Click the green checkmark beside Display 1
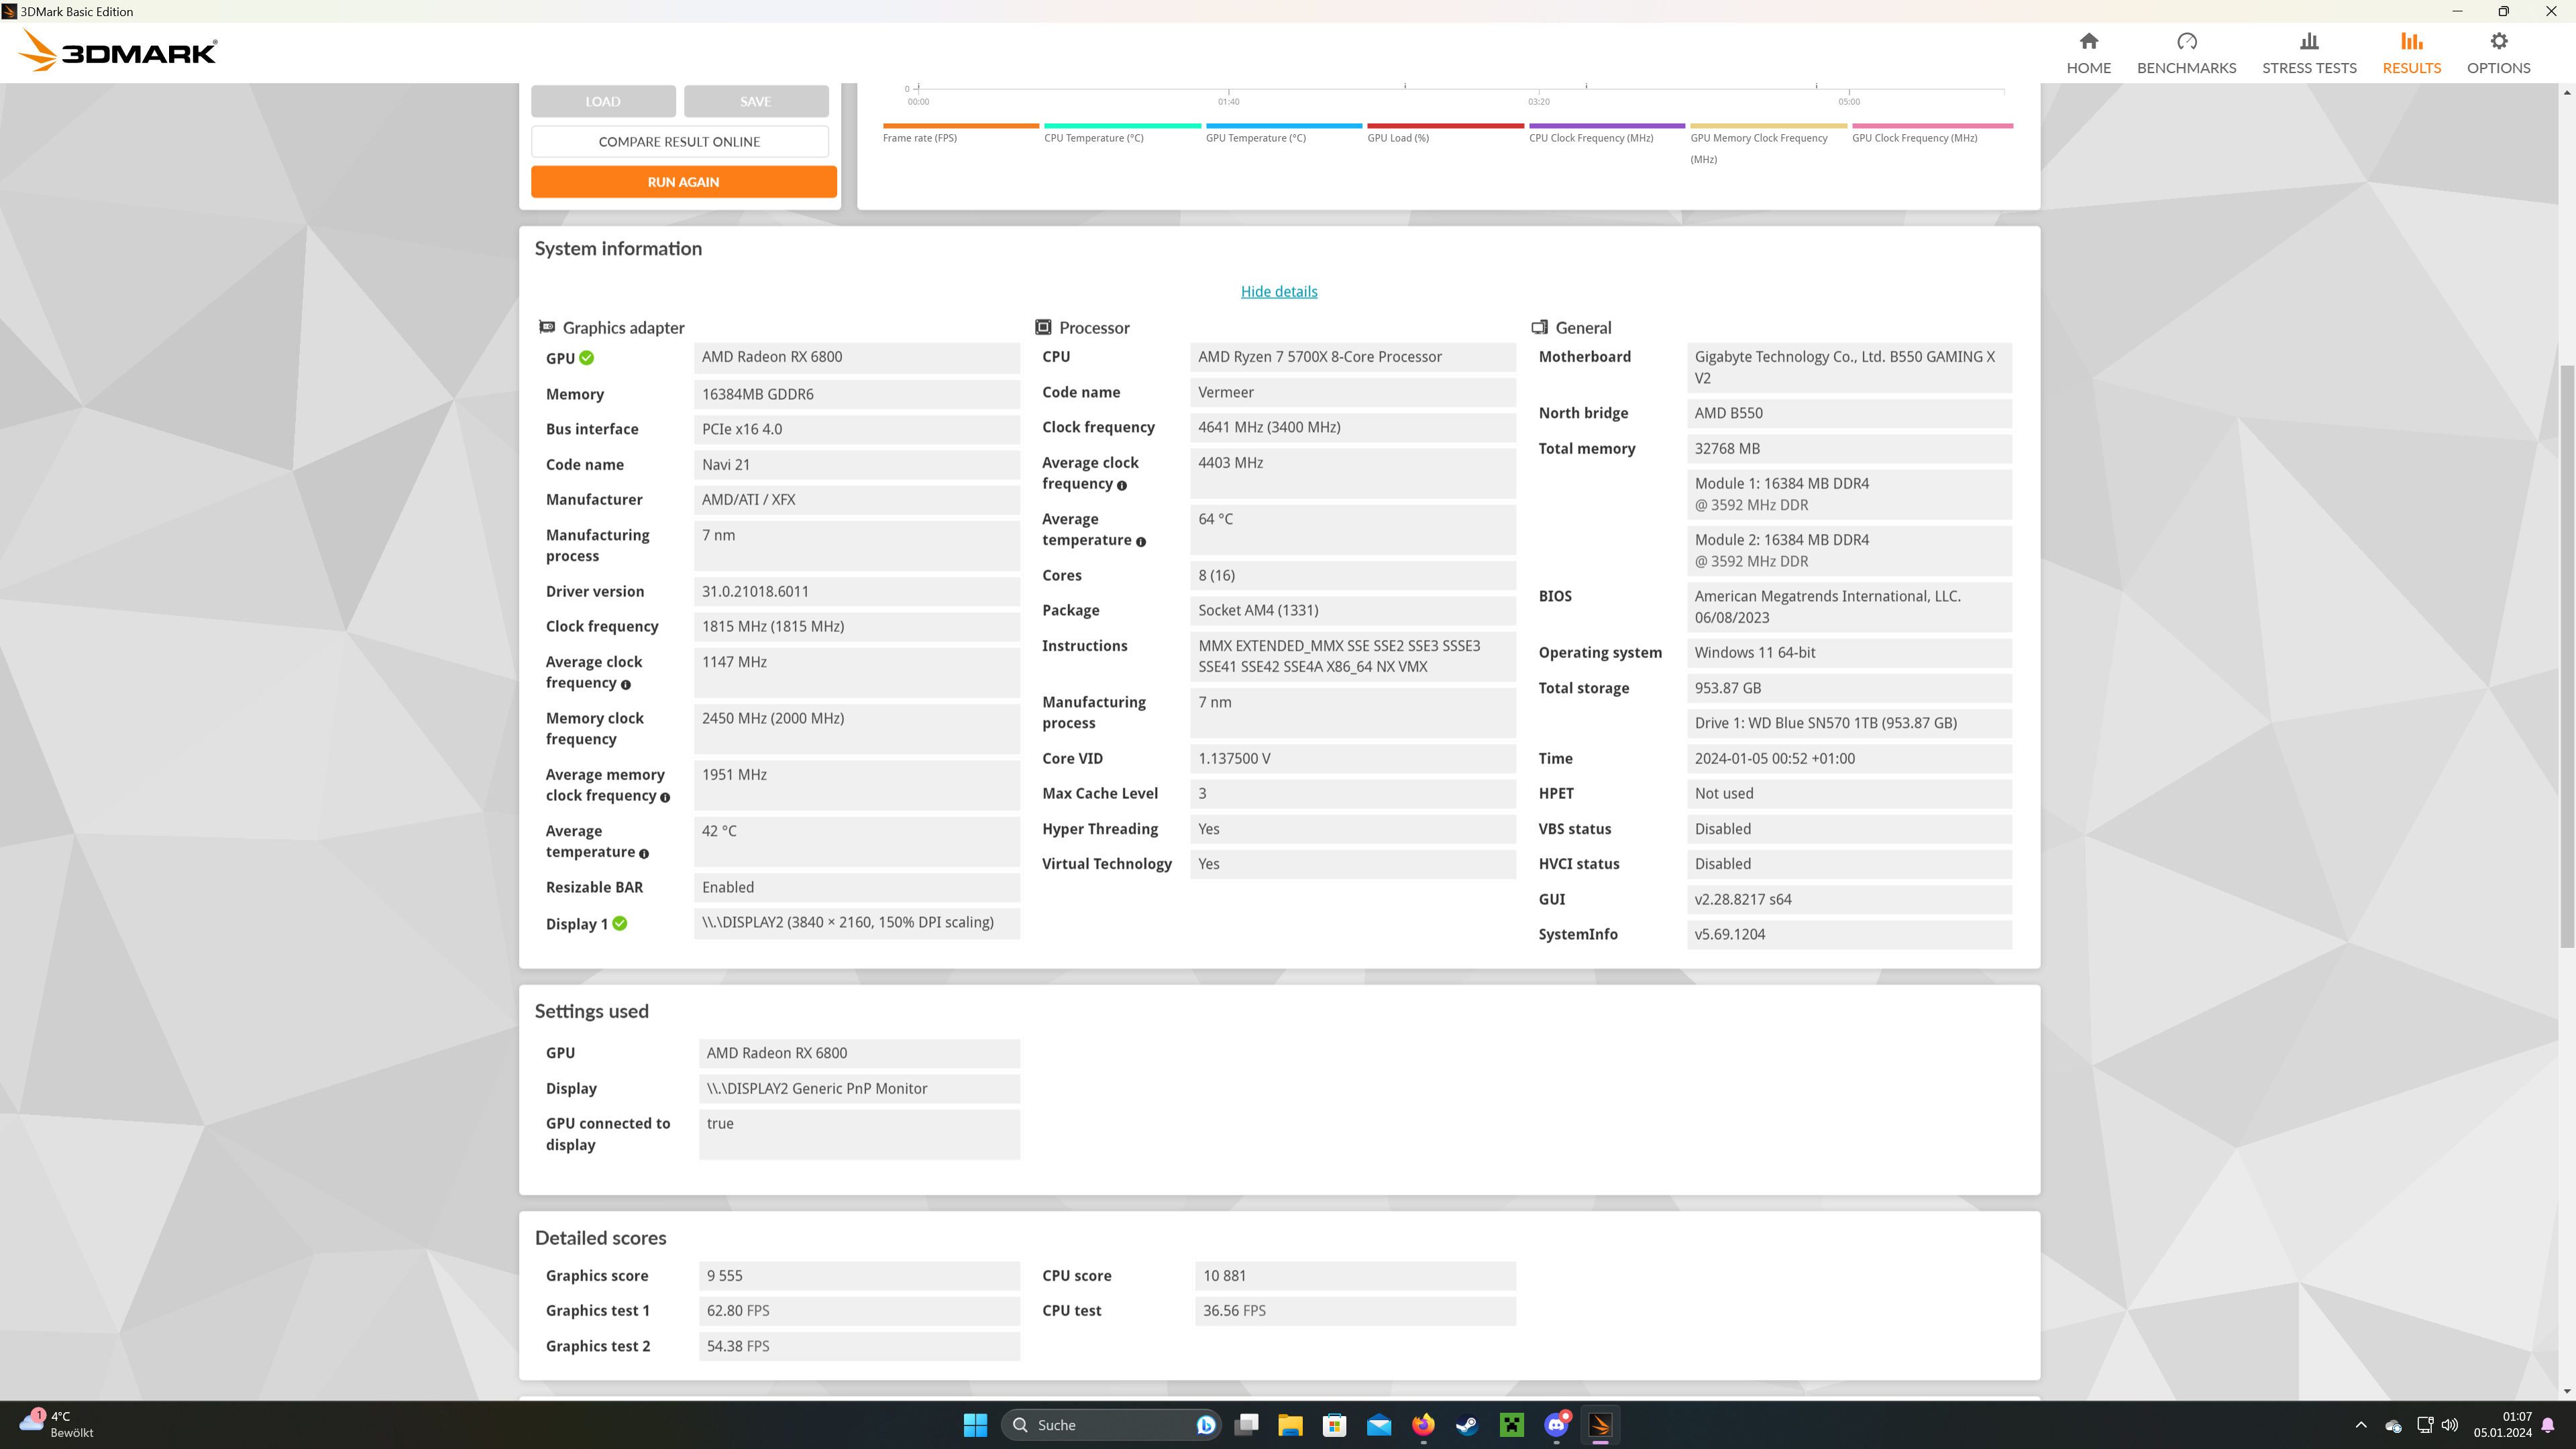This screenshot has width=2576, height=1449. click(620, 924)
